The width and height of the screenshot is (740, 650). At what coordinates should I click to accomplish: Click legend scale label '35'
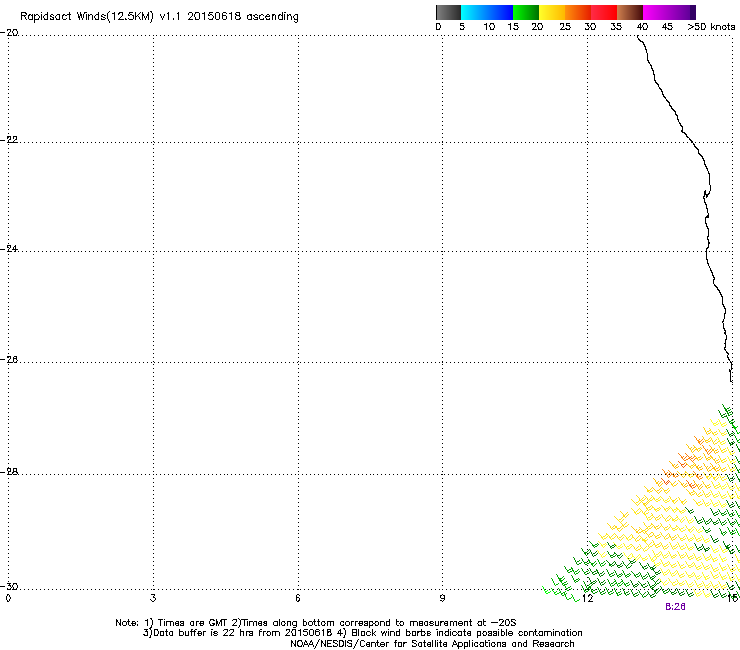(x=616, y=27)
